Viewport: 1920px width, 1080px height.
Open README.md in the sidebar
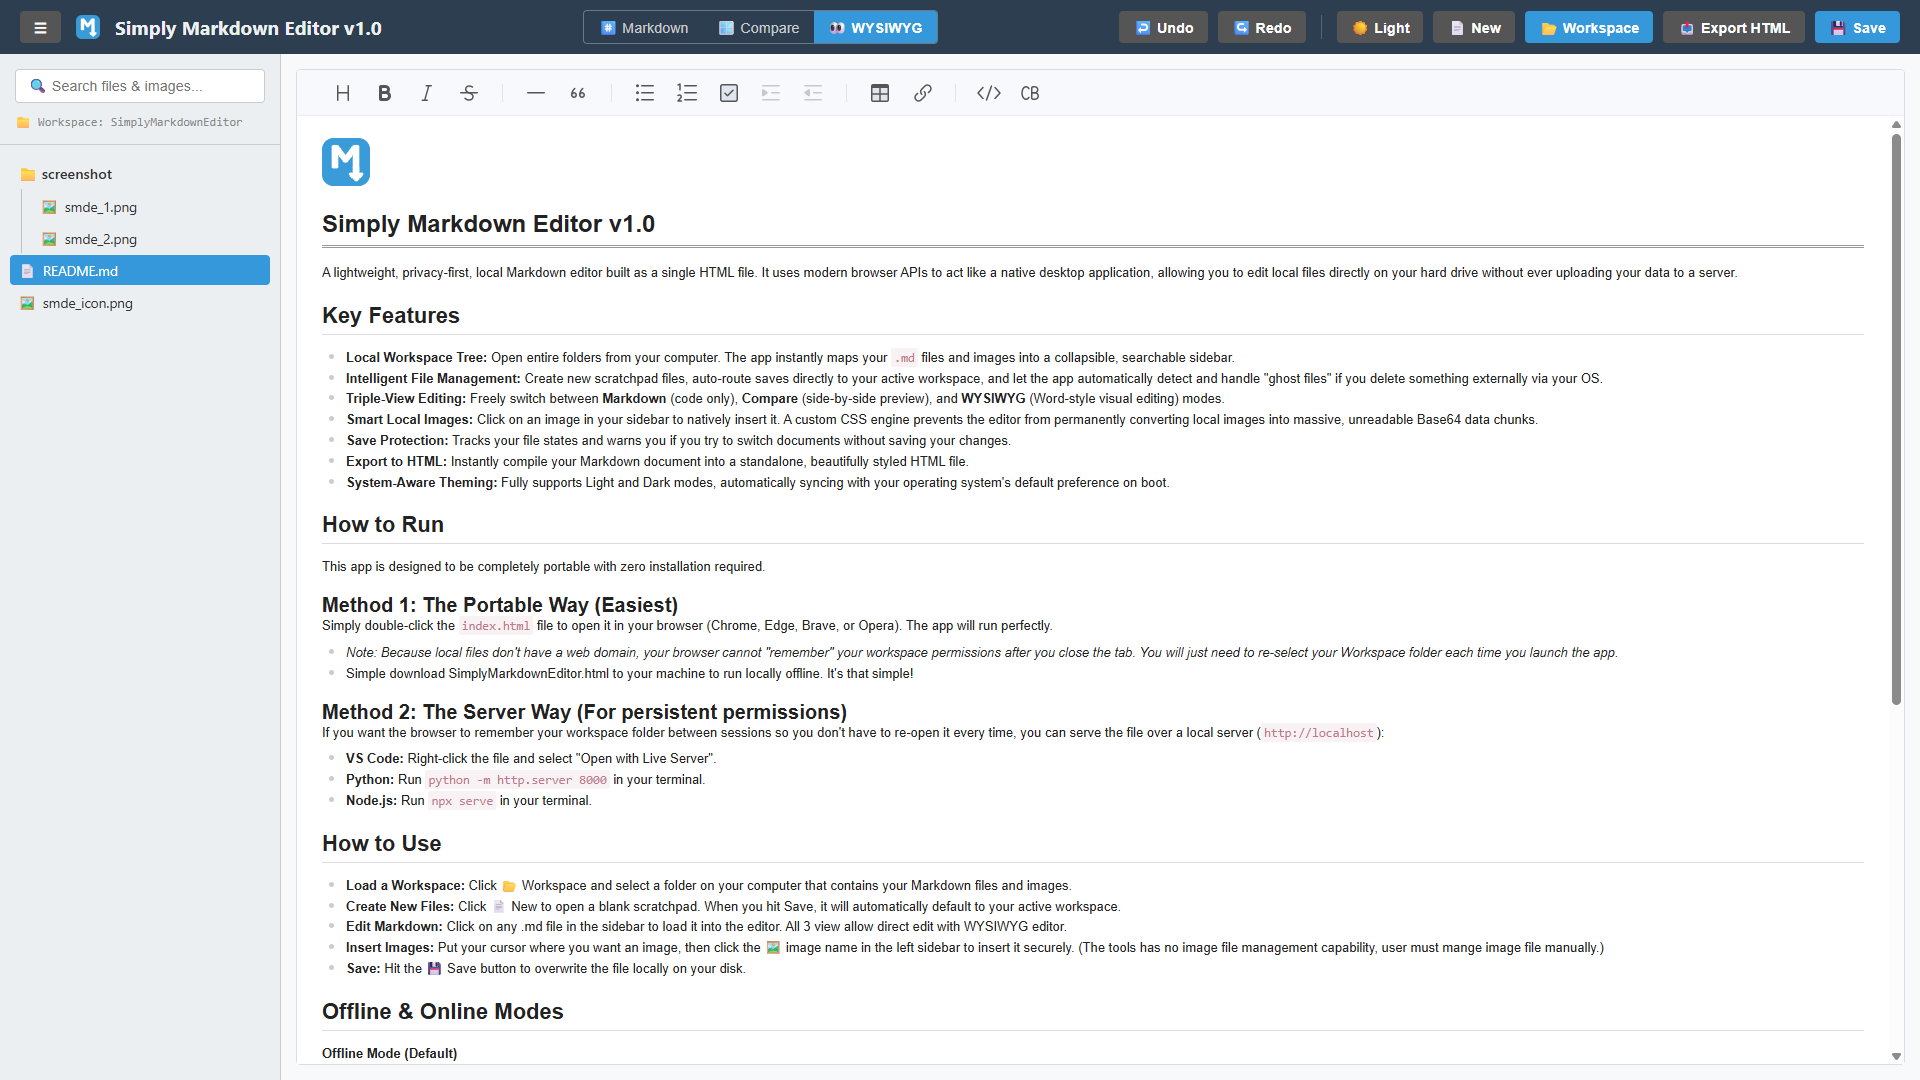140,271
